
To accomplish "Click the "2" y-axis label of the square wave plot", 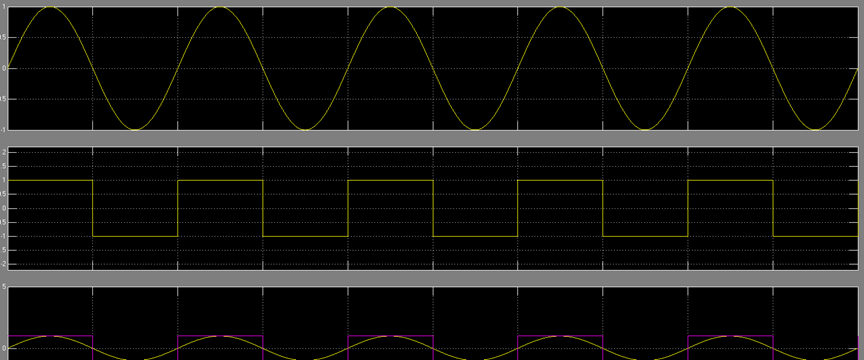I will point(4,152).
